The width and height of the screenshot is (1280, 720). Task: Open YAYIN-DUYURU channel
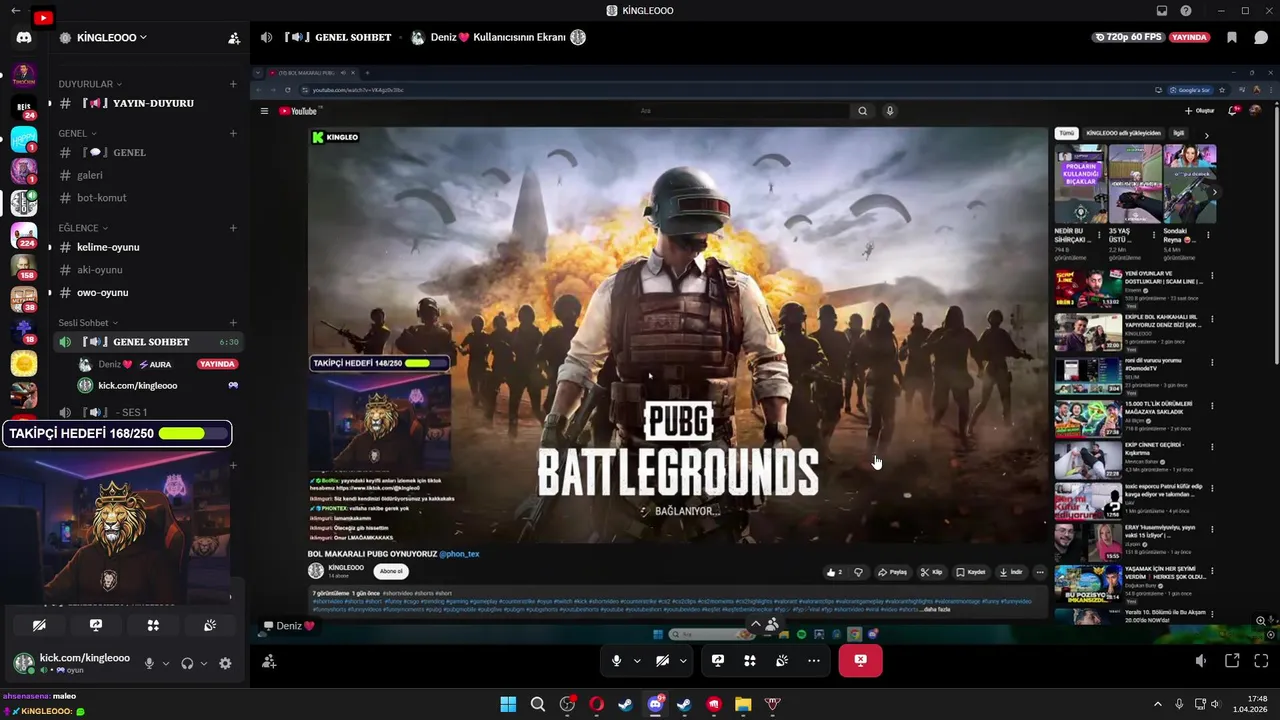[148, 103]
